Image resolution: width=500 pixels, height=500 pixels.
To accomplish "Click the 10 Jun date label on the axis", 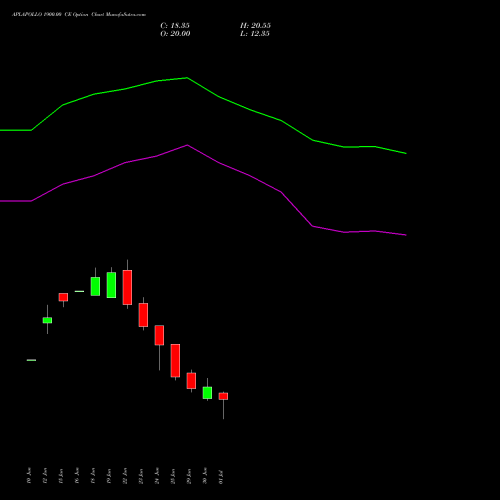I will click(29, 476).
